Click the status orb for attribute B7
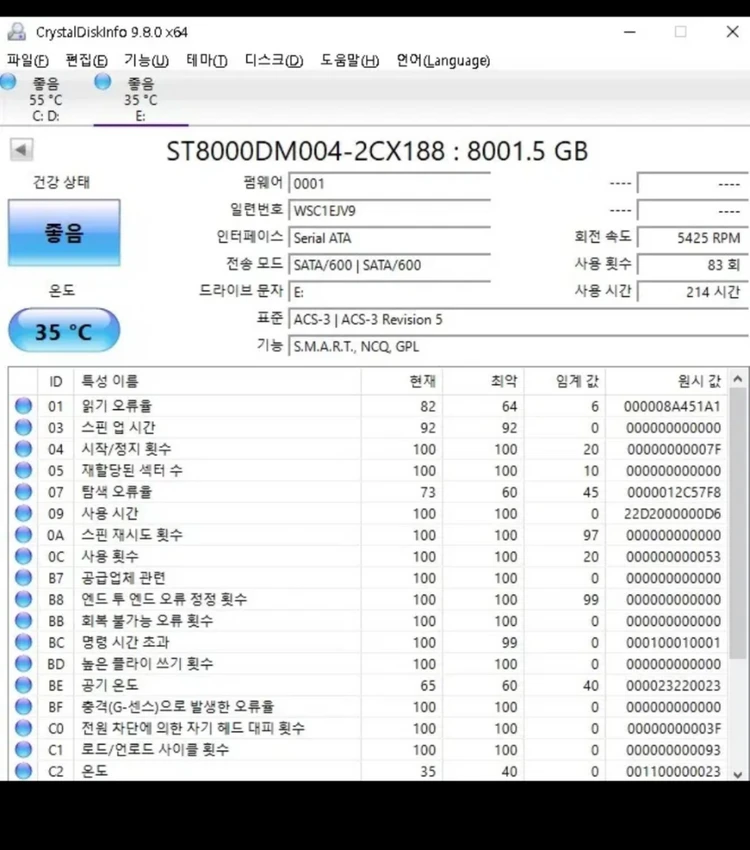 pos(23,577)
